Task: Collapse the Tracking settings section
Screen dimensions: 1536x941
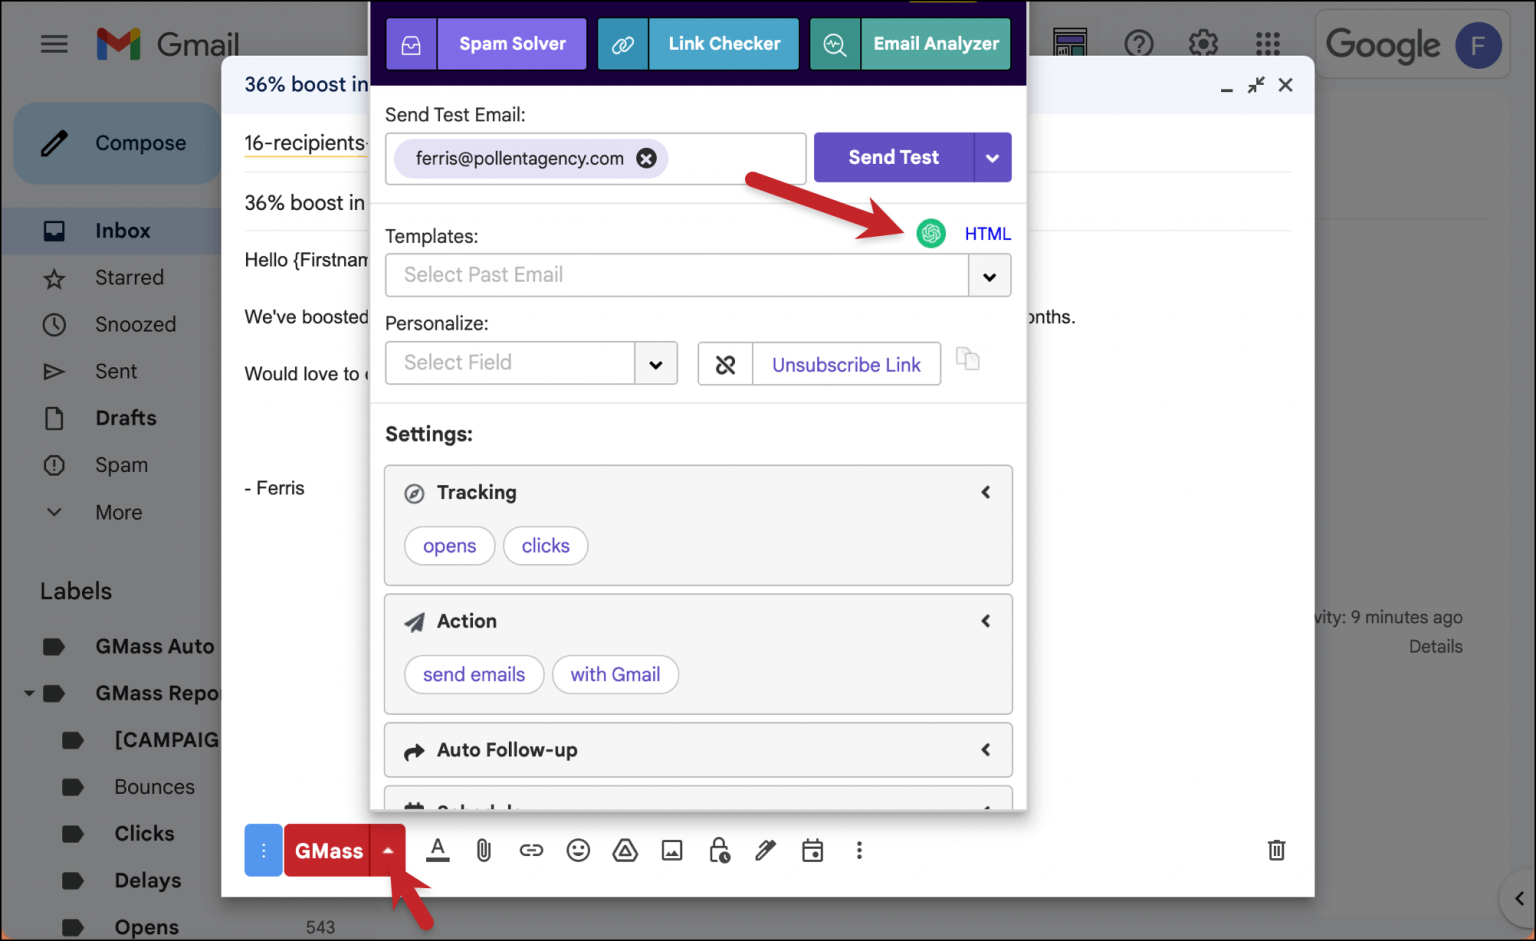Action: (x=985, y=492)
